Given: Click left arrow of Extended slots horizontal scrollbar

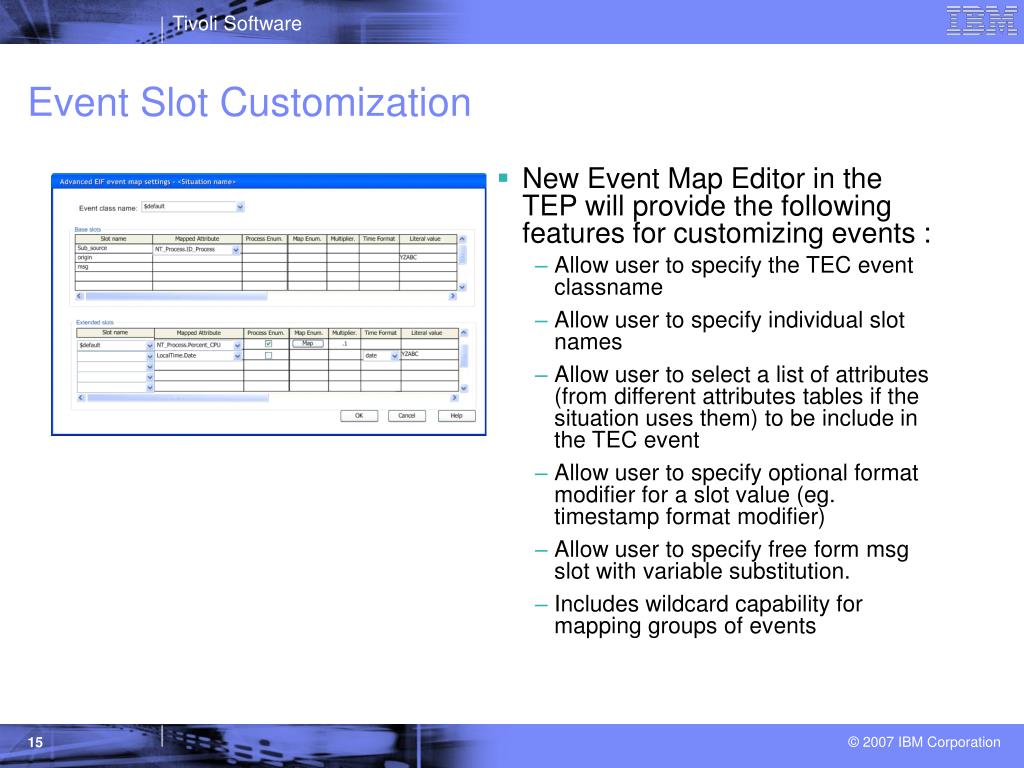Looking at the screenshot, I should [x=81, y=398].
